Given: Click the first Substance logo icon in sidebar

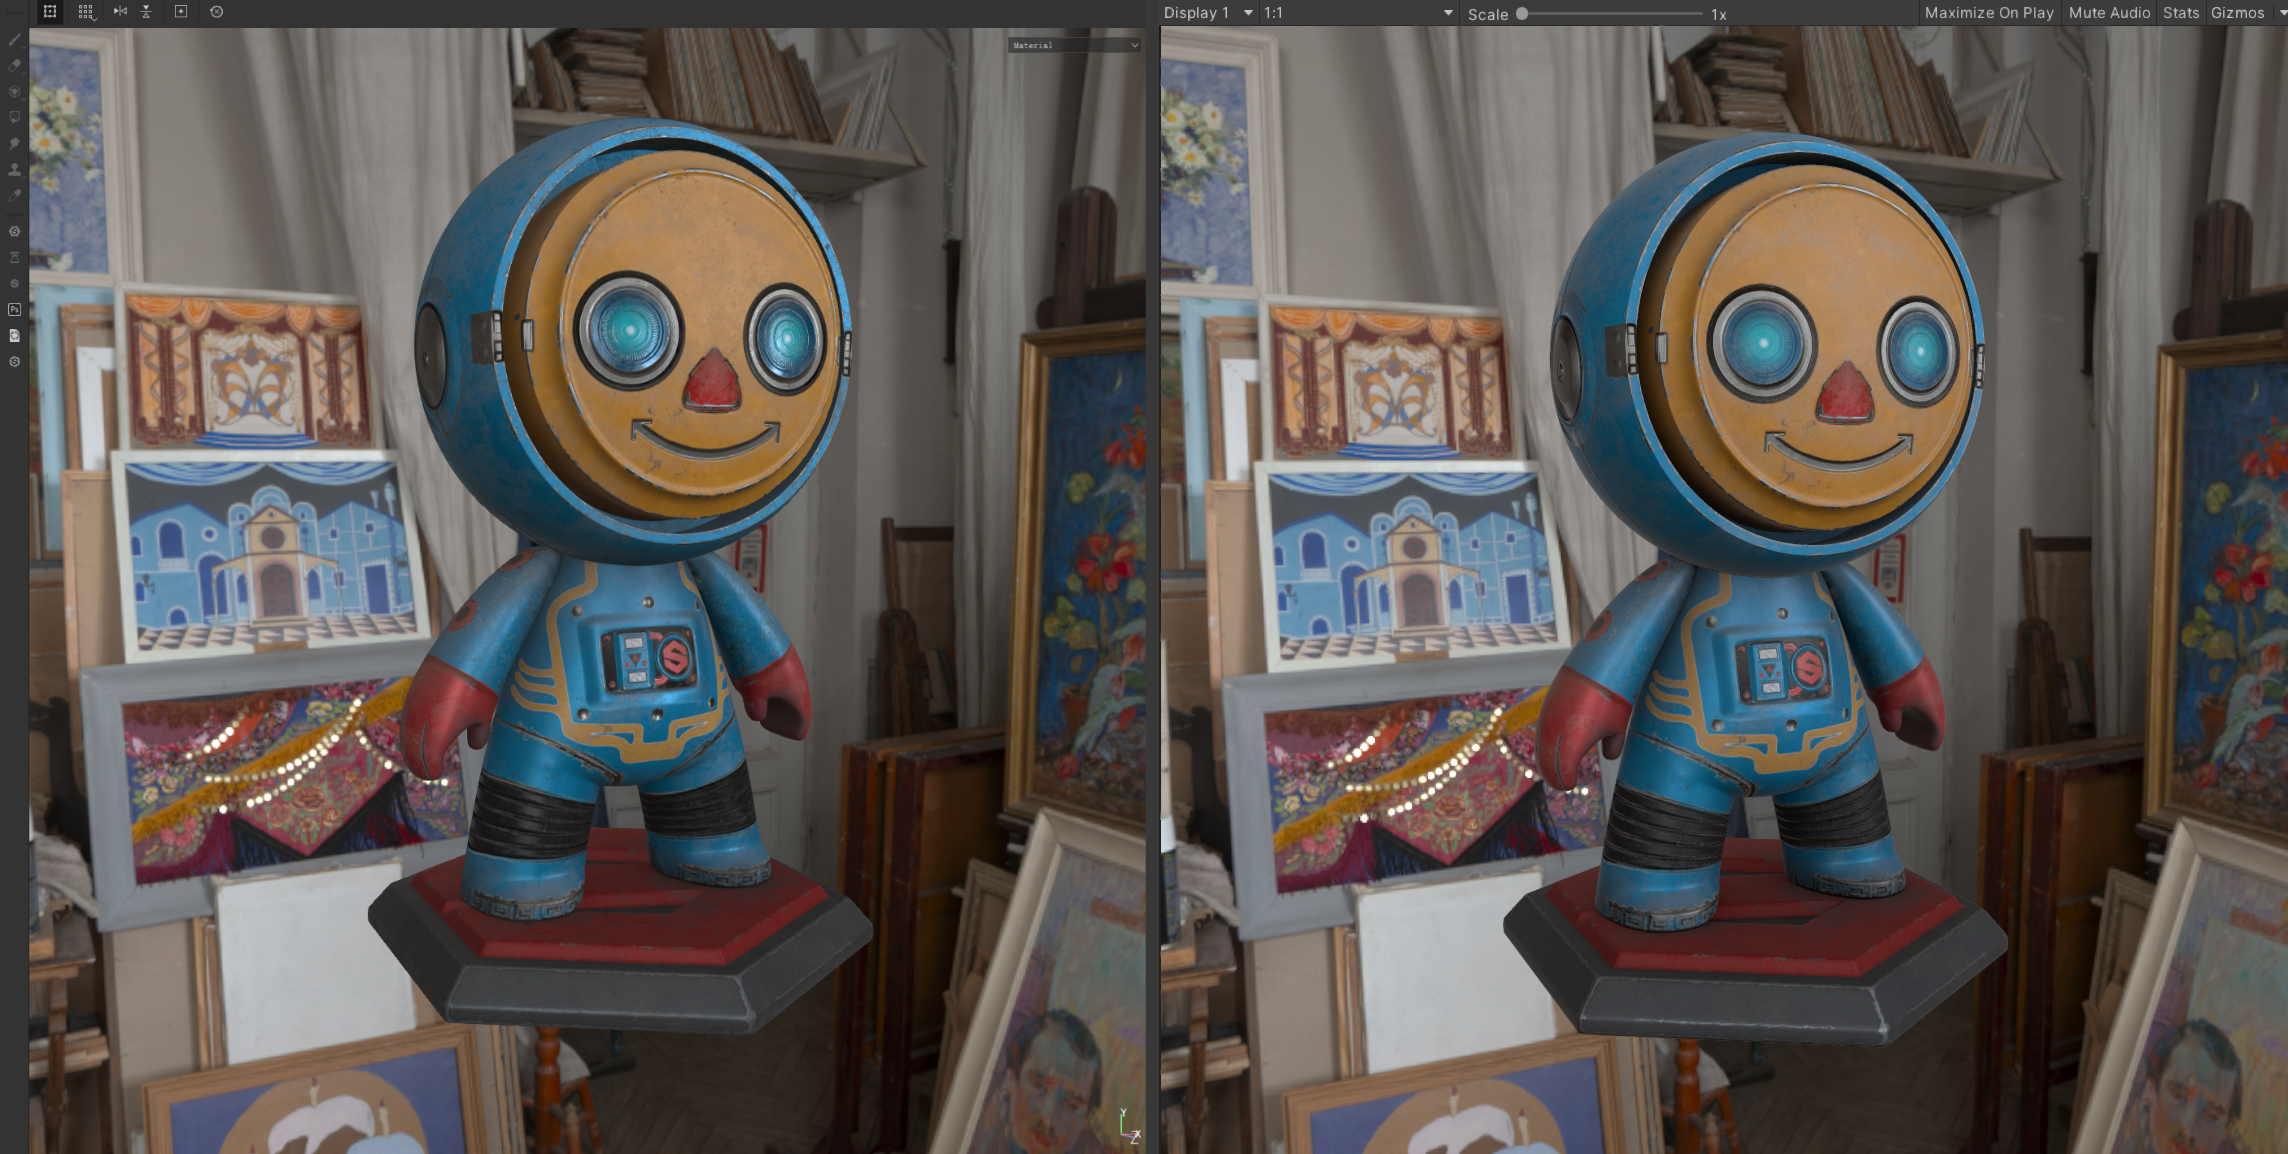Looking at the screenshot, I should pos(14,231).
